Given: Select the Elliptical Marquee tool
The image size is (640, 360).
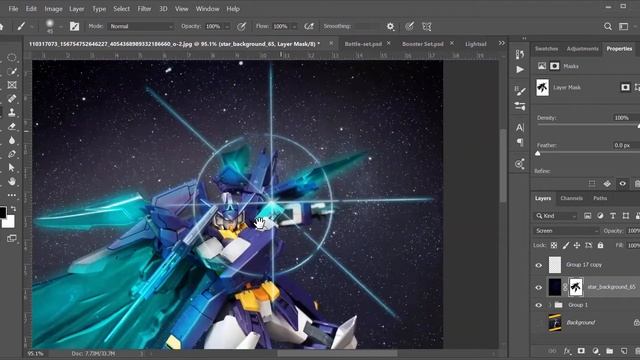Looking at the screenshot, I should (x=12, y=57).
